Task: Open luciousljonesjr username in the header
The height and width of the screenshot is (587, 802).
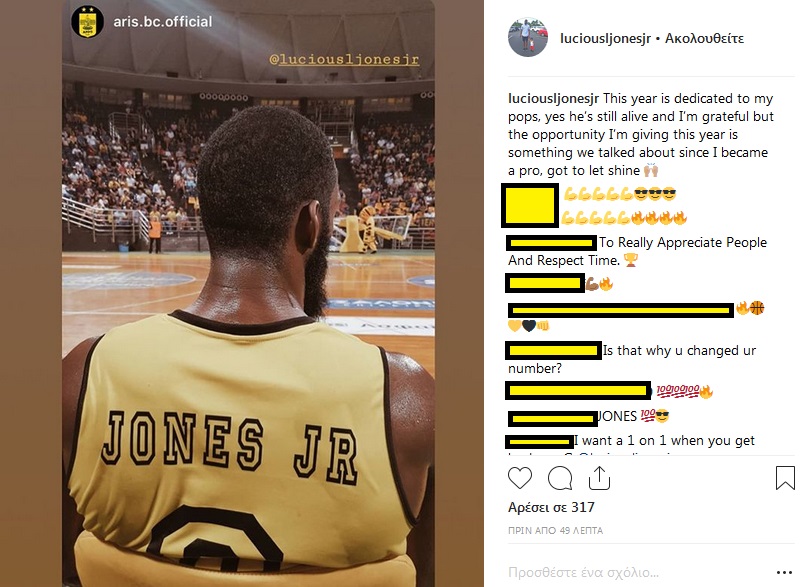Action: pyautogui.click(x=605, y=38)
